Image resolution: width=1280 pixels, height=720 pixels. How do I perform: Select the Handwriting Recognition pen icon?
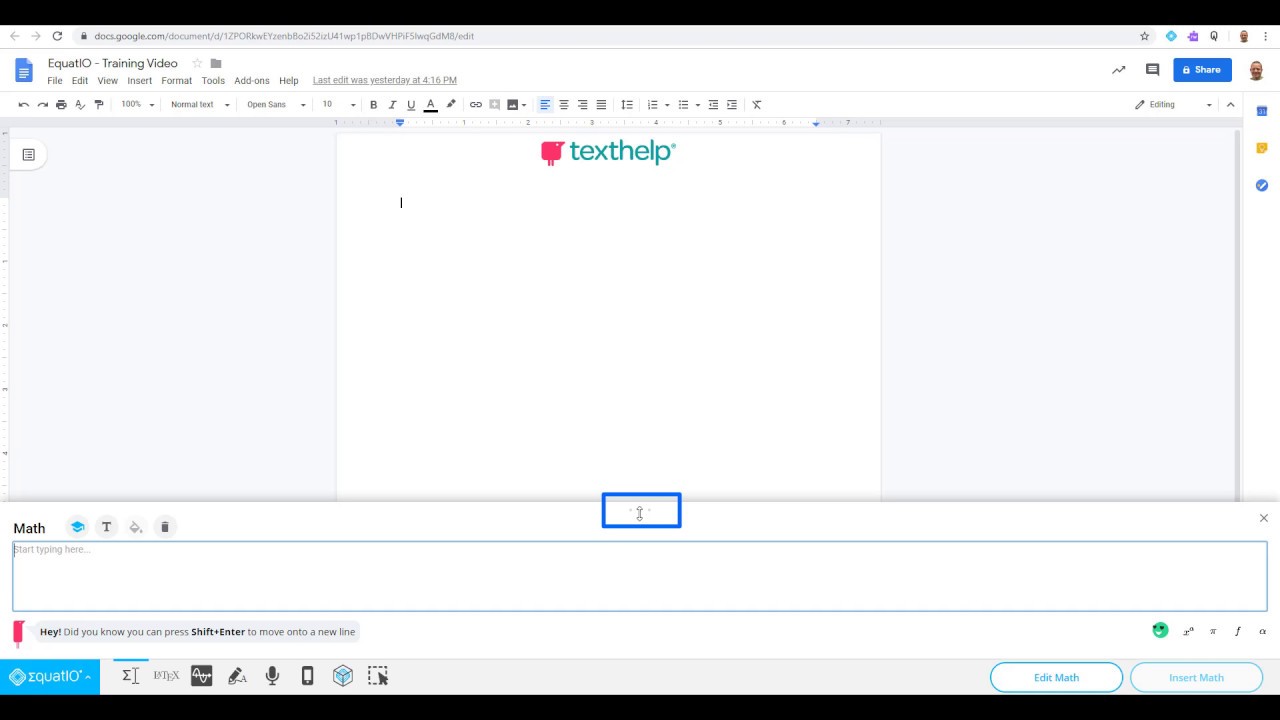coord(237,676)
